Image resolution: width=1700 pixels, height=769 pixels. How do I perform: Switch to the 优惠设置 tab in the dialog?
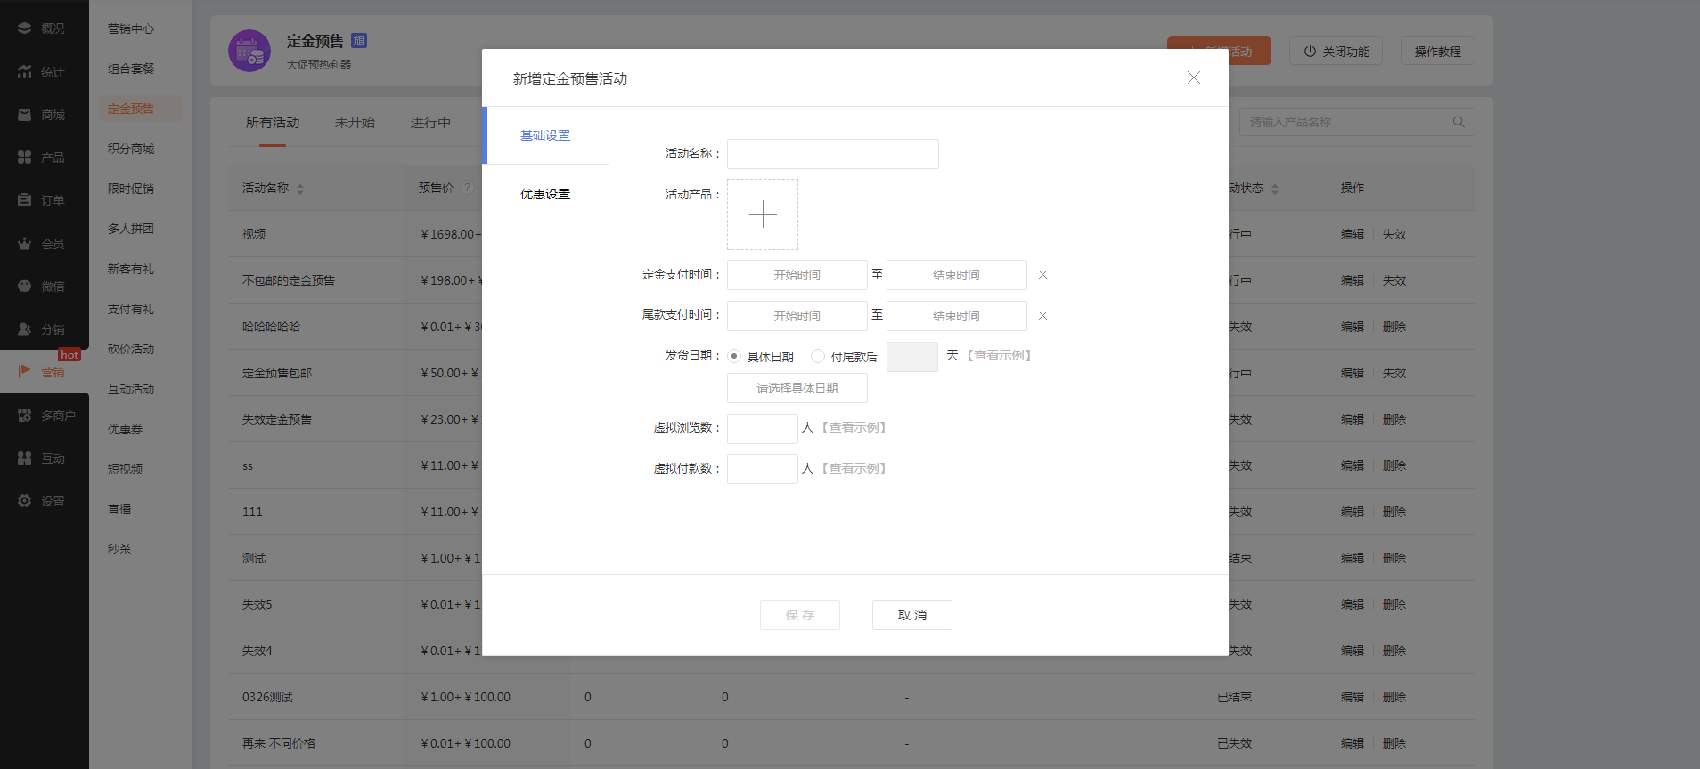pyautogui.click(x=545, y=195)
